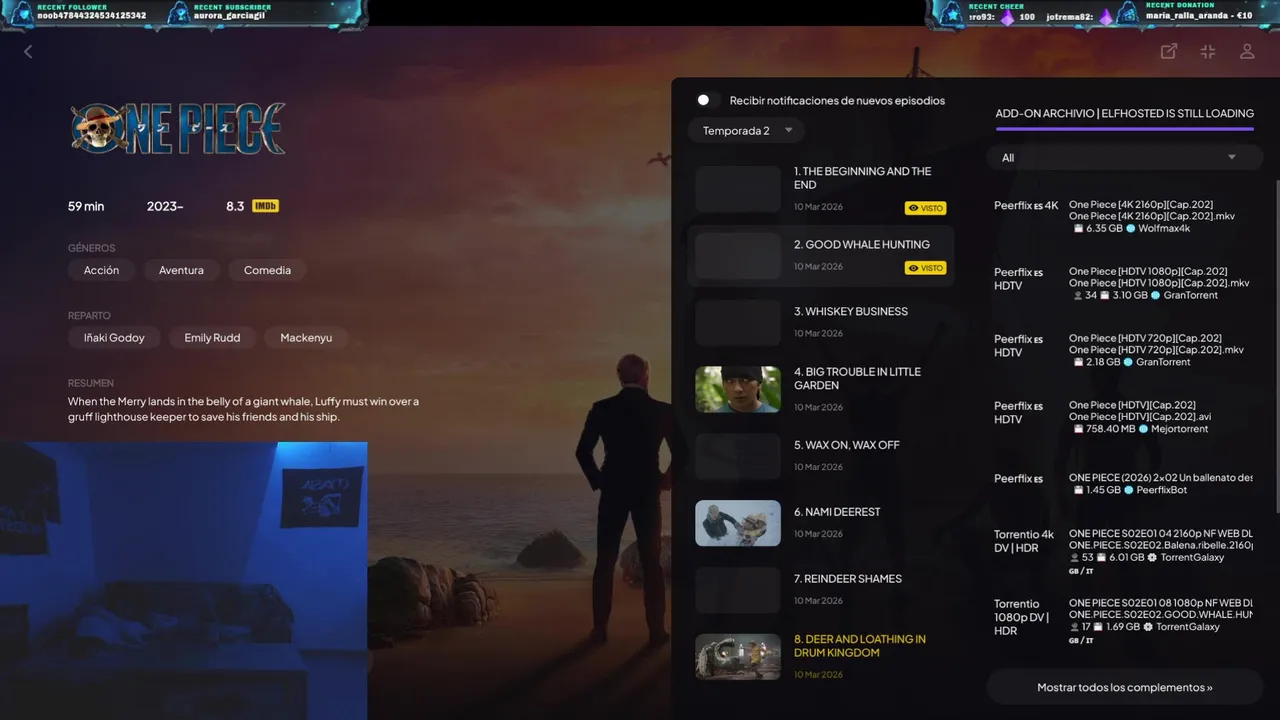This screenshot has width=1280, height=720.
Task: Open cast member Iñaki Godoy
Action: click(114, 338)
